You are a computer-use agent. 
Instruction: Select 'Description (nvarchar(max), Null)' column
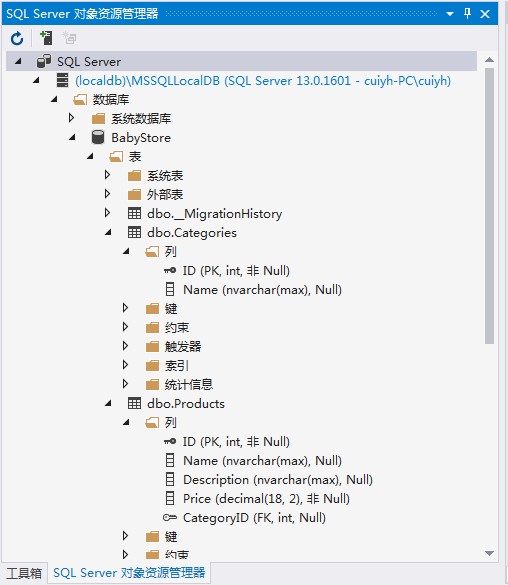coord(278,480)
